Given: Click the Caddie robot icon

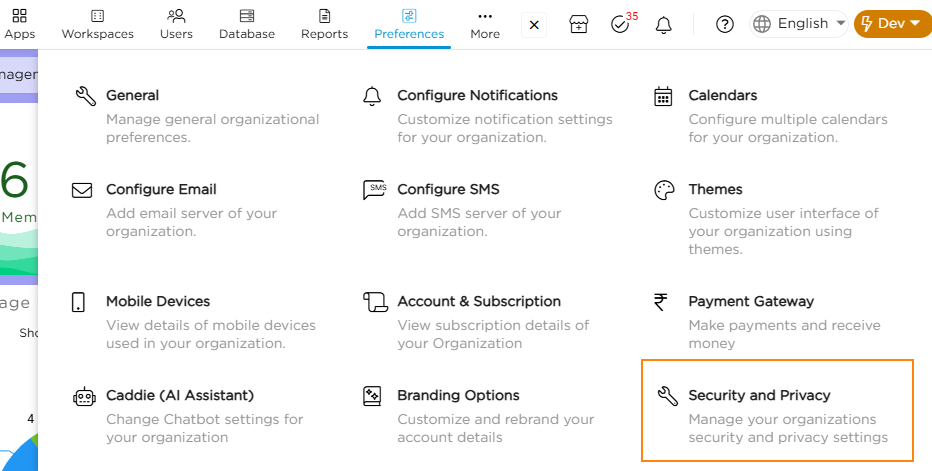Looking at the screenshot, I should [85, 396].
